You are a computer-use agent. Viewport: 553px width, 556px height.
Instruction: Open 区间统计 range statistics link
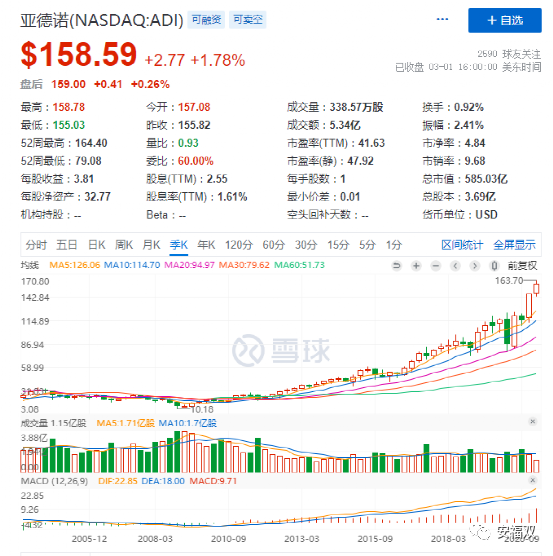coord(462,245)
